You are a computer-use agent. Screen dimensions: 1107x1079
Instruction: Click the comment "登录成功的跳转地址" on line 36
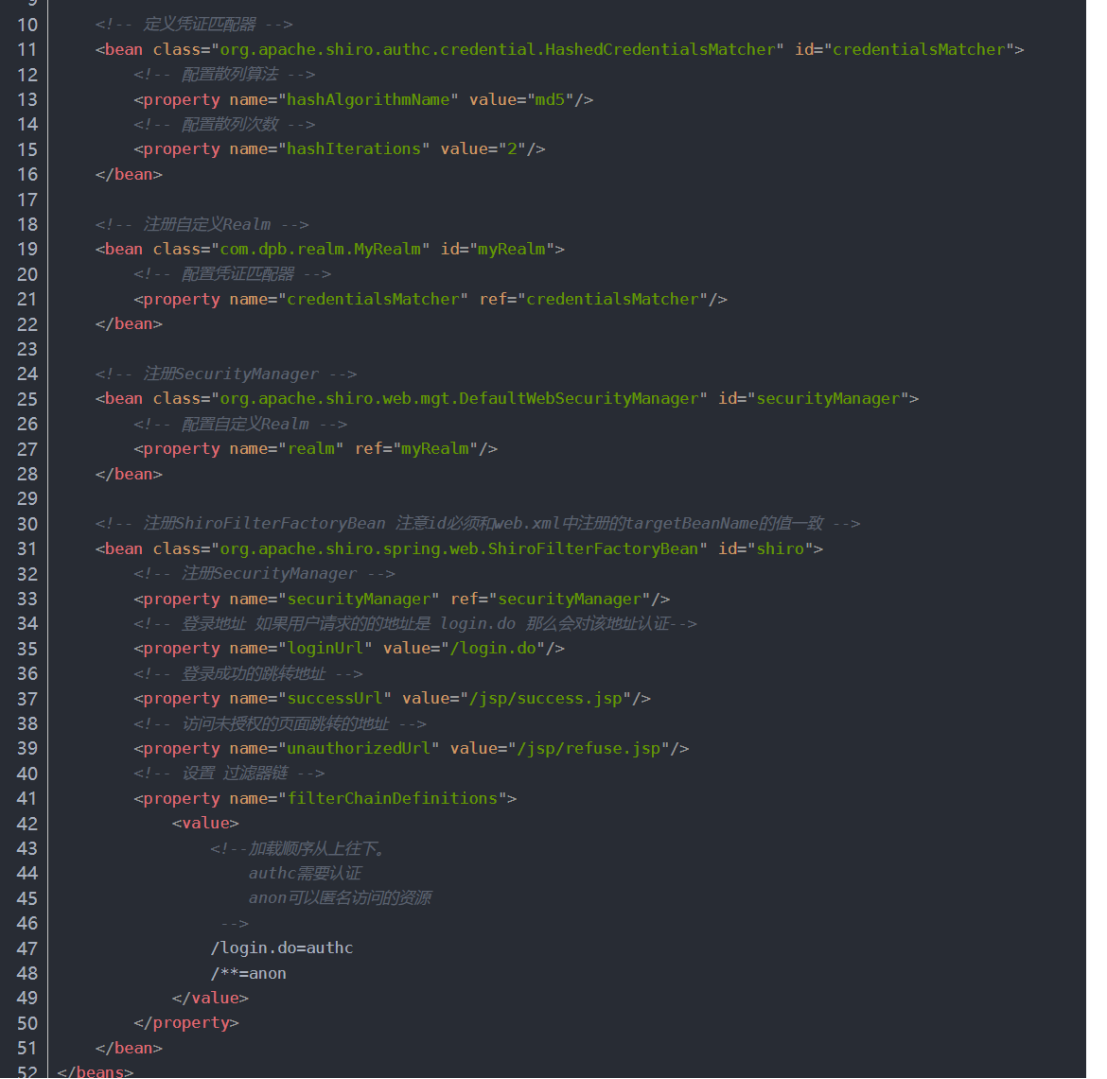point(253,674)
